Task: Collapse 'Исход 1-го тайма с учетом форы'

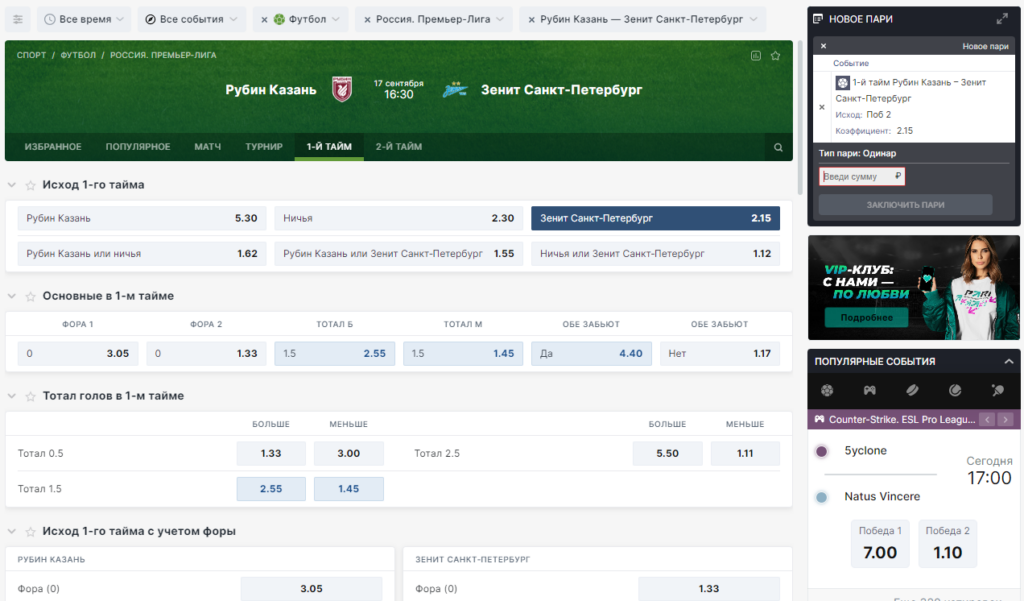Action: pos(12,531)
